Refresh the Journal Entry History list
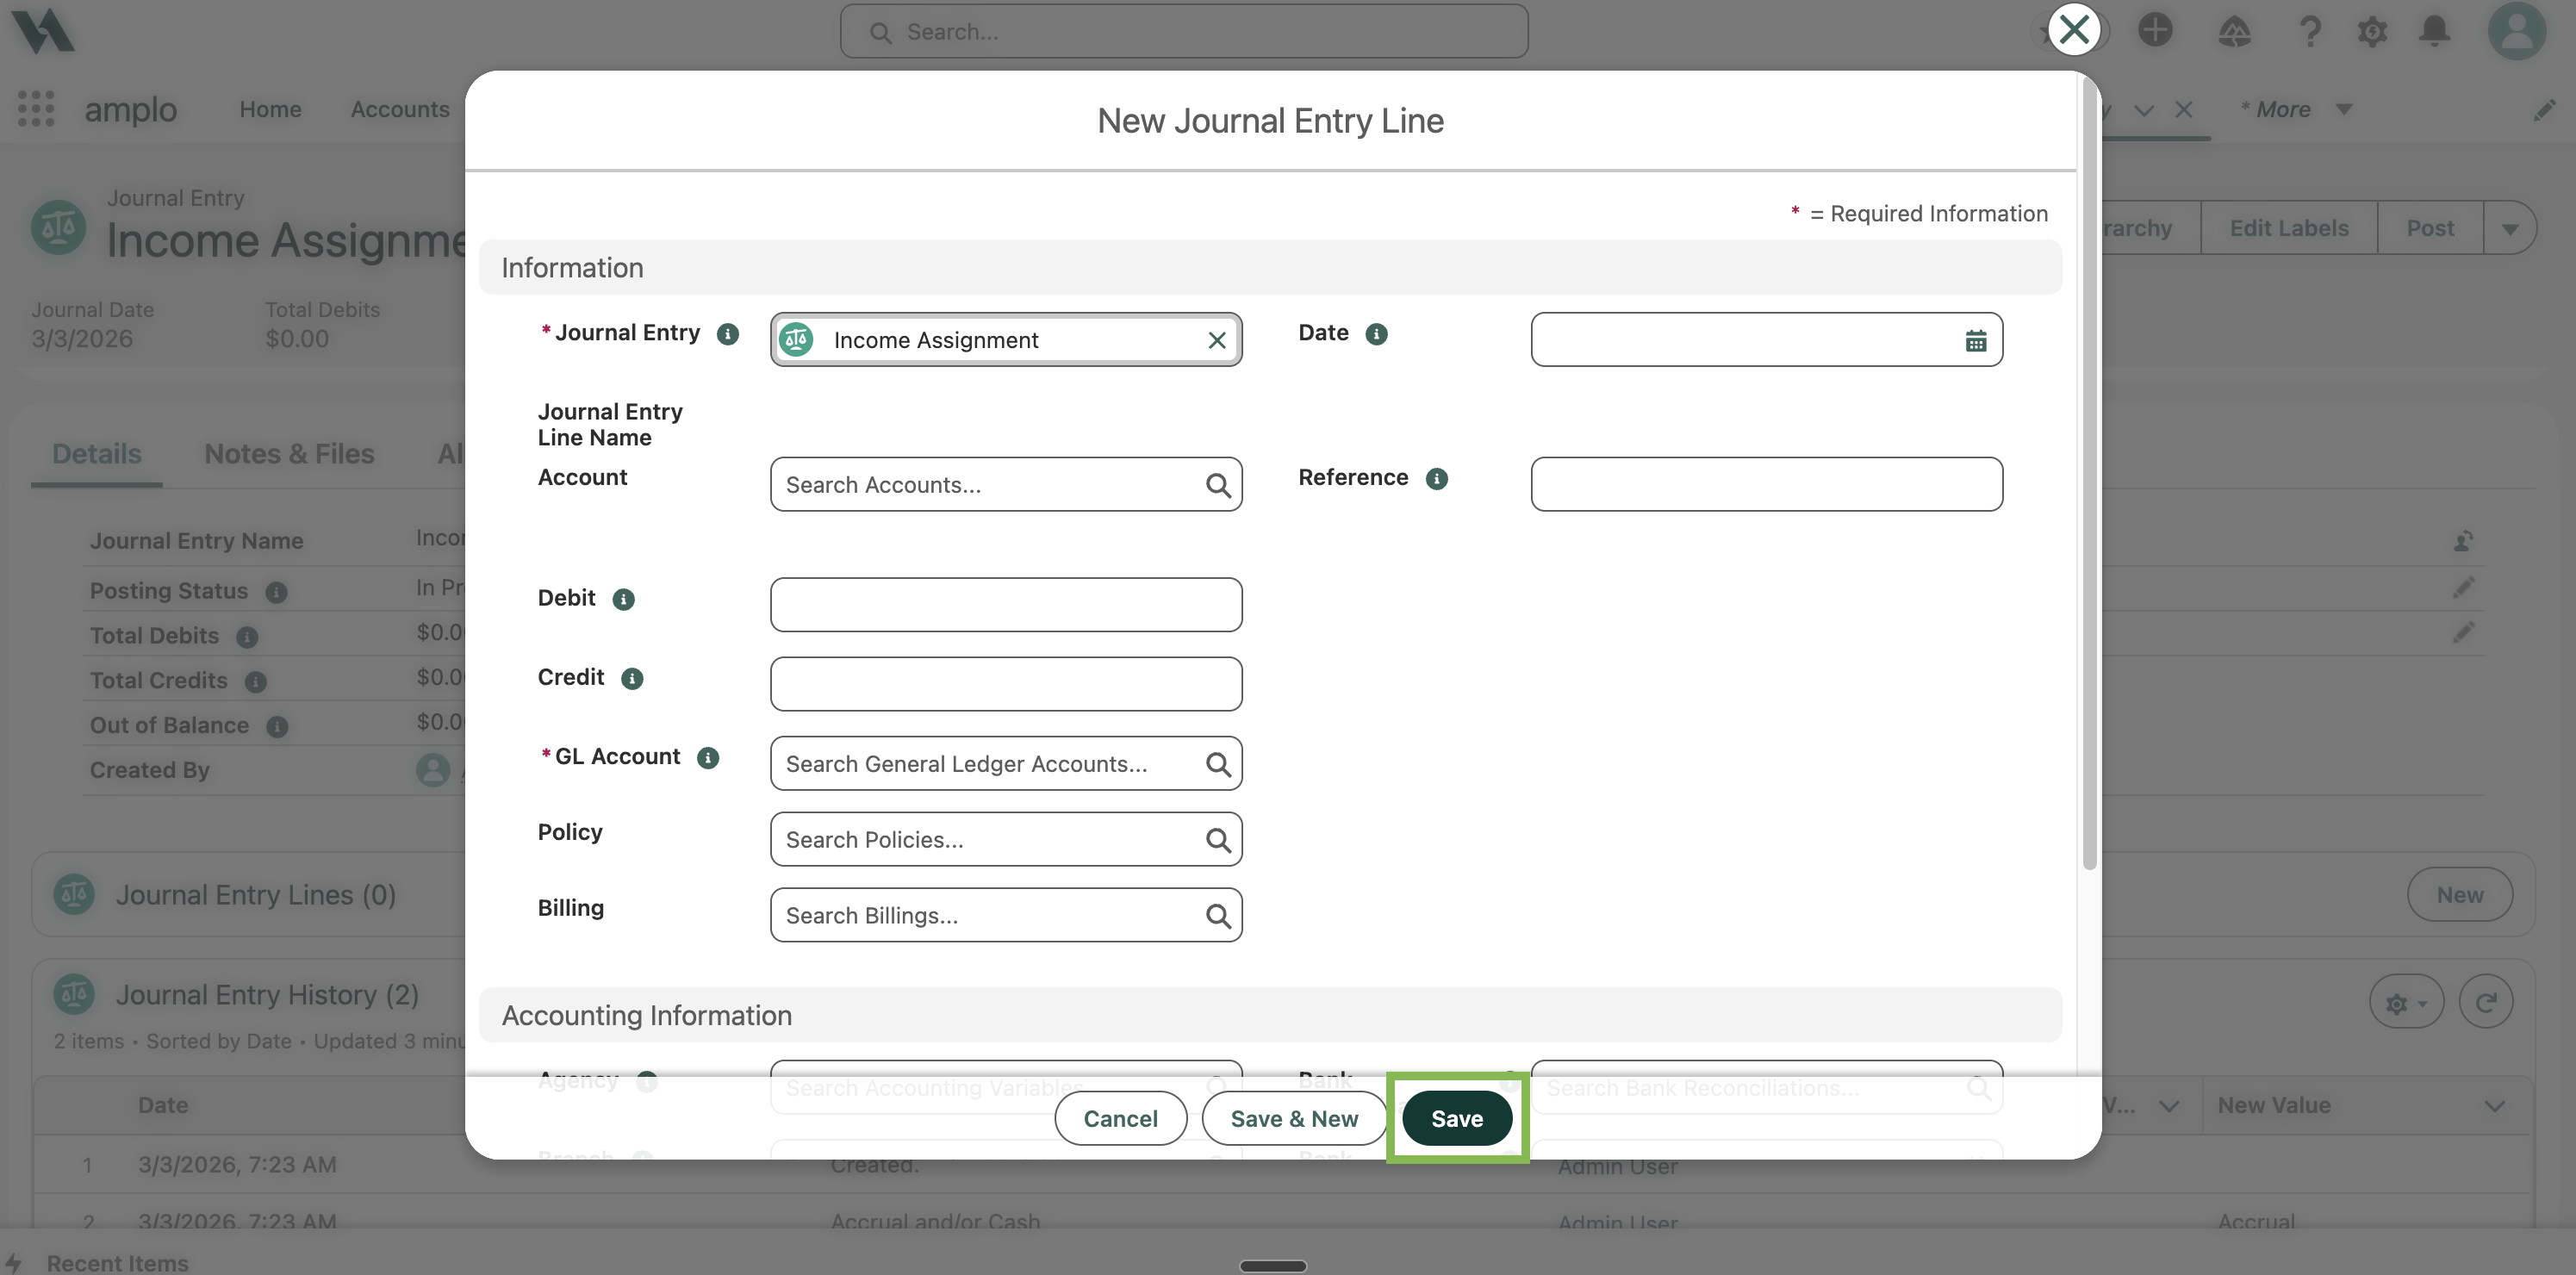 [2485, 1002]
